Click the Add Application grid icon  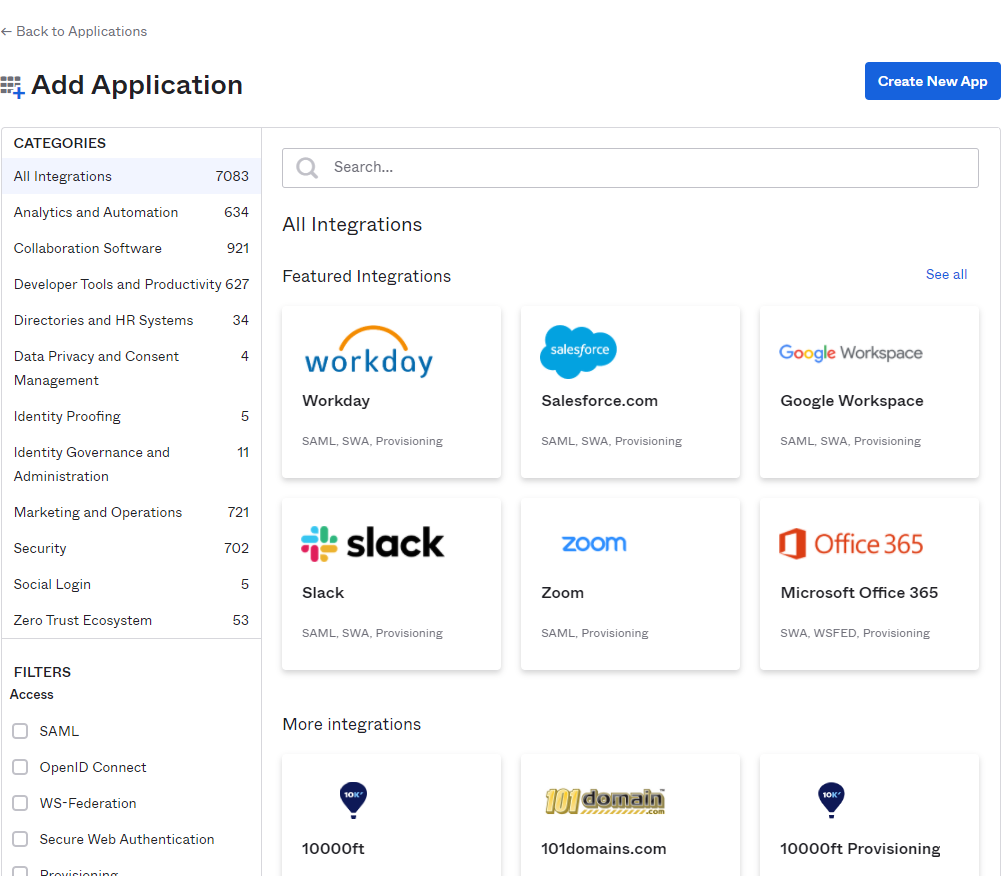[x=12, y=87]
